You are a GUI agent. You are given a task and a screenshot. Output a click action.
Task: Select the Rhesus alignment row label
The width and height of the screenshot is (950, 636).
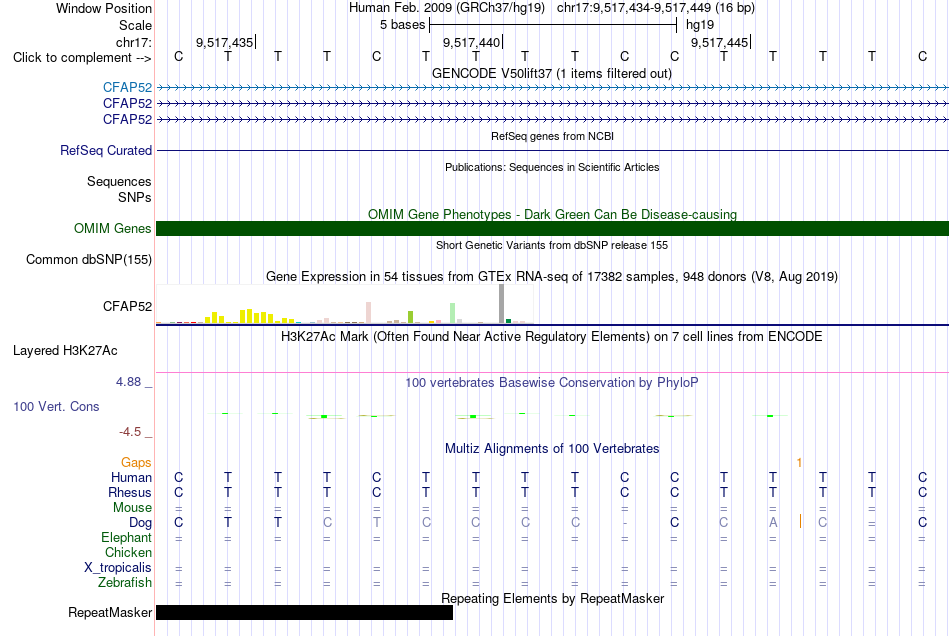pyautogui.click(x=130, y=492)
